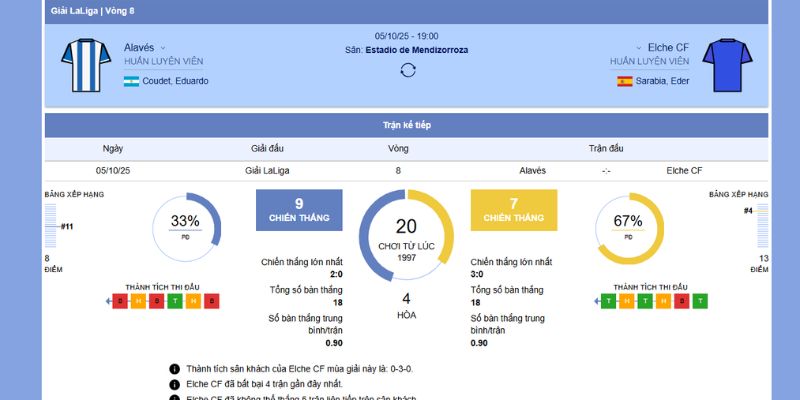
Task: Click the Spain flag beside Sarabia, Eder
Action: click(x=625, y=81)
